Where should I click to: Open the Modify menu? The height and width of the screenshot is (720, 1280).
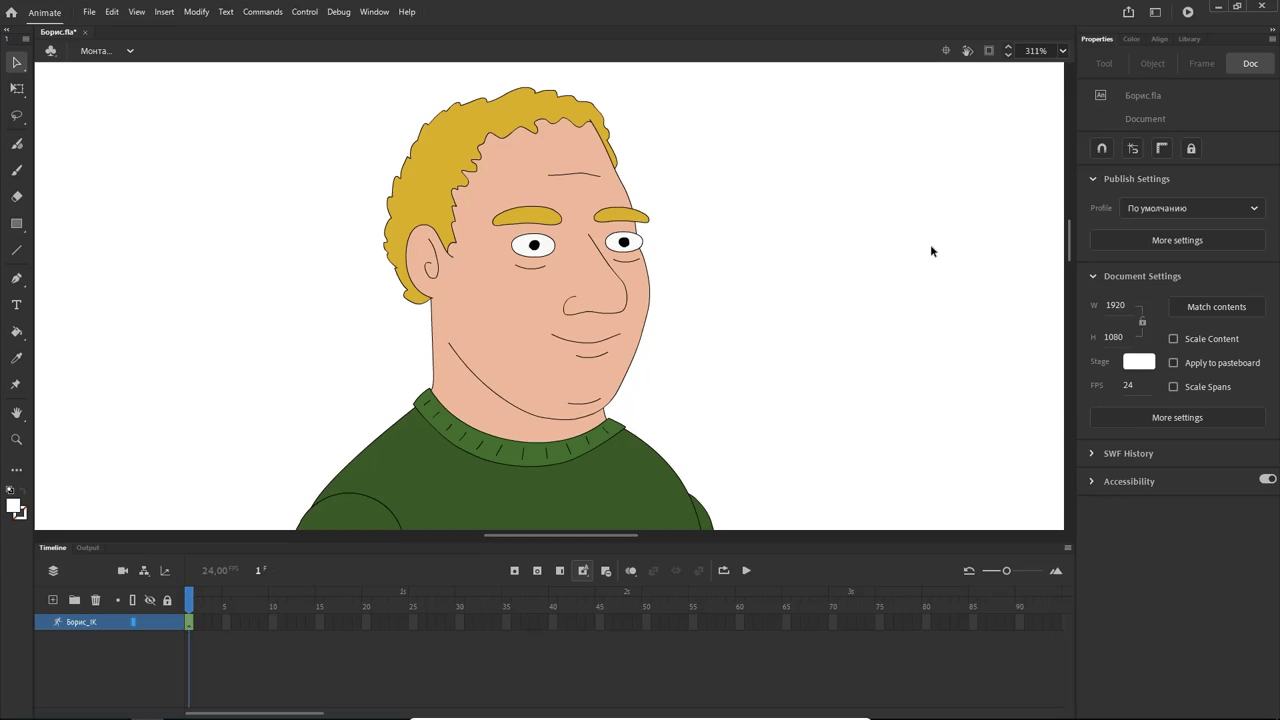(x=196, y=12)
